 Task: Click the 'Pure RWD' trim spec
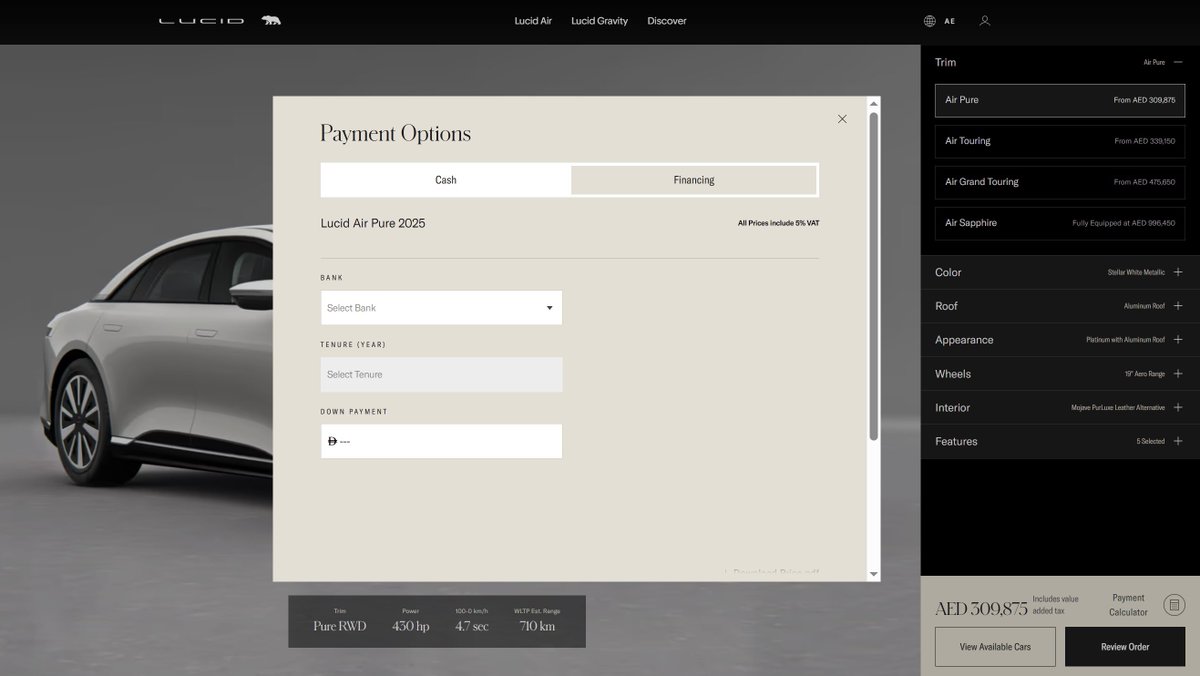[x=340, y=626]
